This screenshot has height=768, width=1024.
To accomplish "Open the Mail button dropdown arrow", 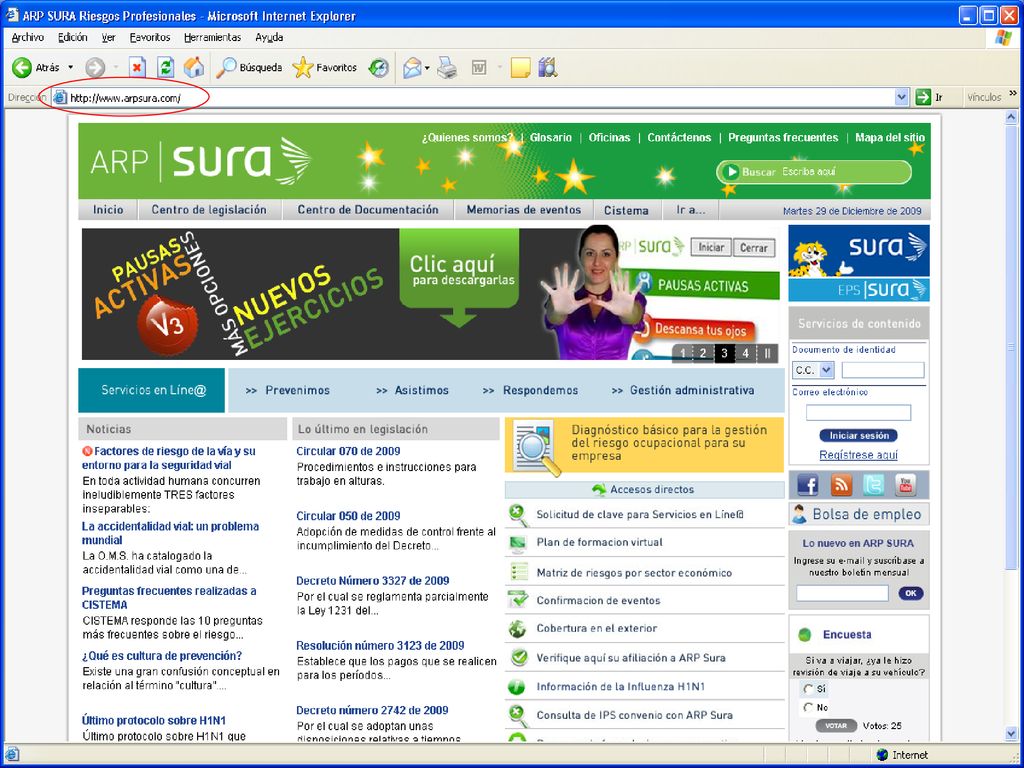I will pos(427,67).
